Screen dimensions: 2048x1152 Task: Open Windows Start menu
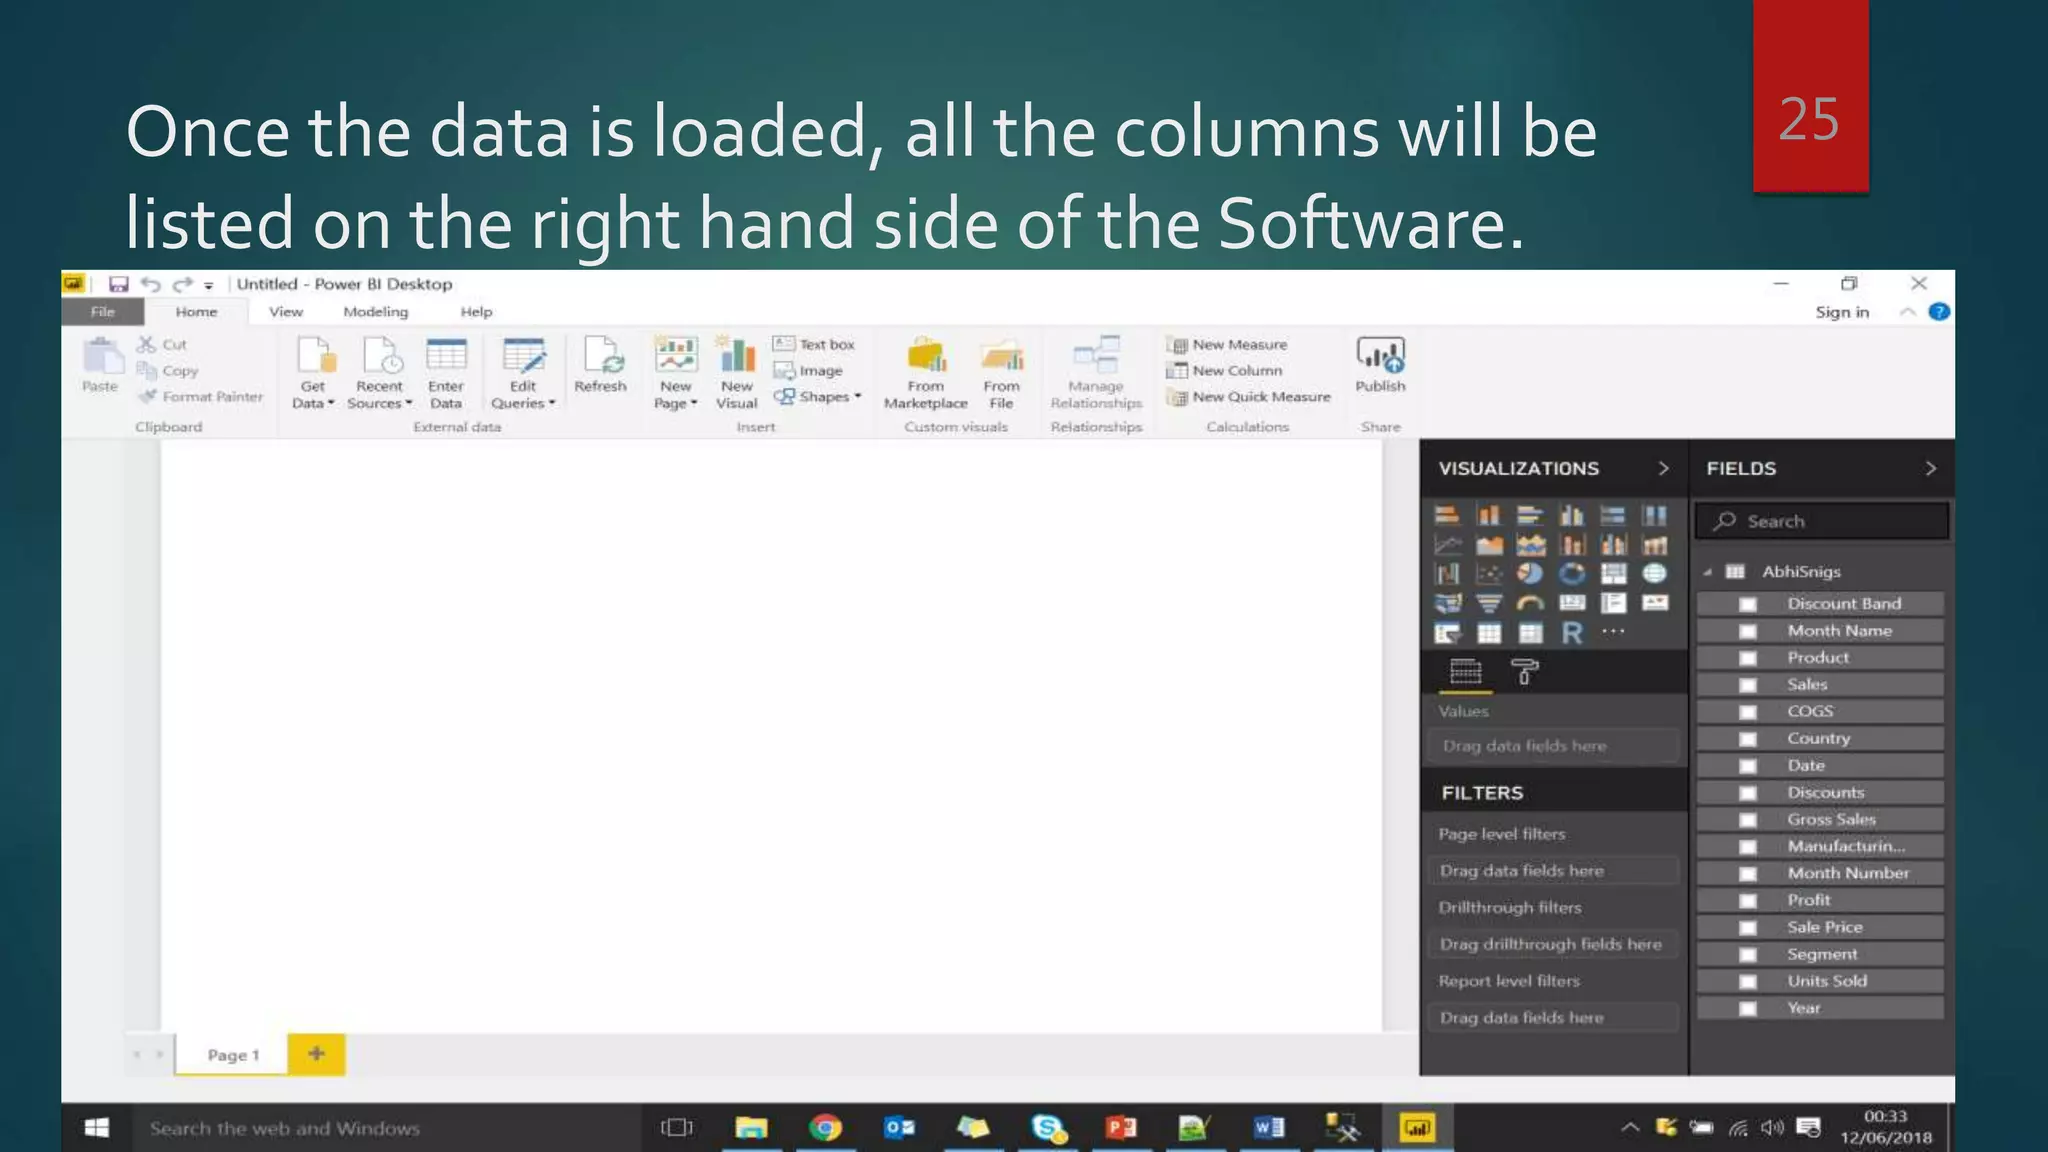point(97,1128)
